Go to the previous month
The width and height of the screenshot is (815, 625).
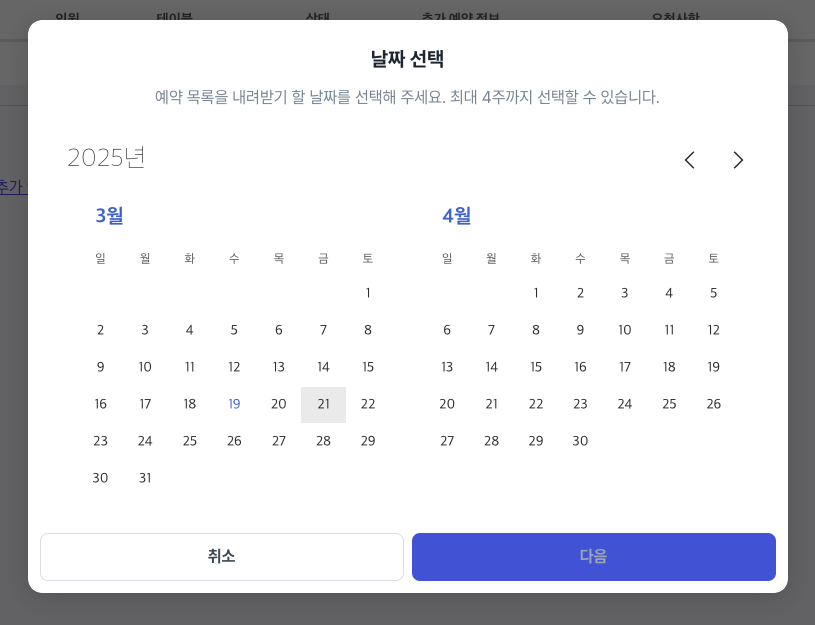(689, 160)
